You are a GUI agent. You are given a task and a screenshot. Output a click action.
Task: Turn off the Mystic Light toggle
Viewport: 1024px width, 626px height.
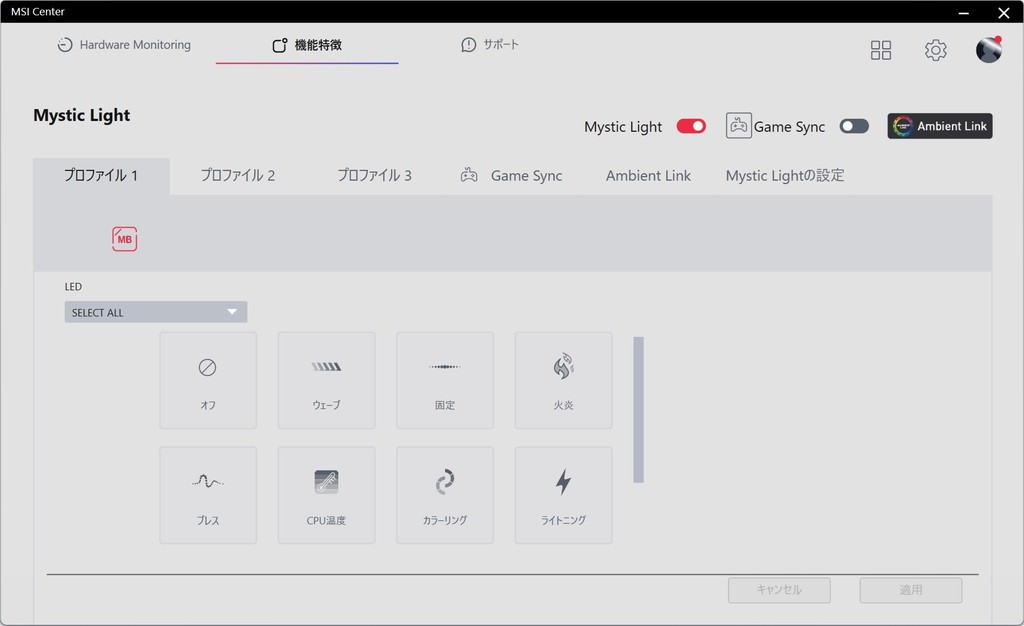click(x=691, y=126)
